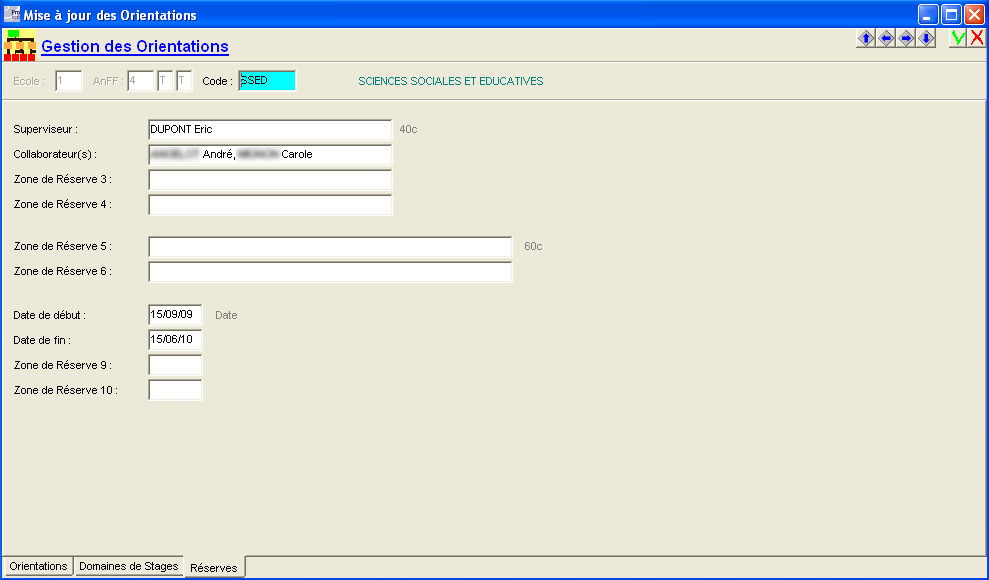Select the Réserves tab
Screen dimensions: 989x580
point(214,567)
